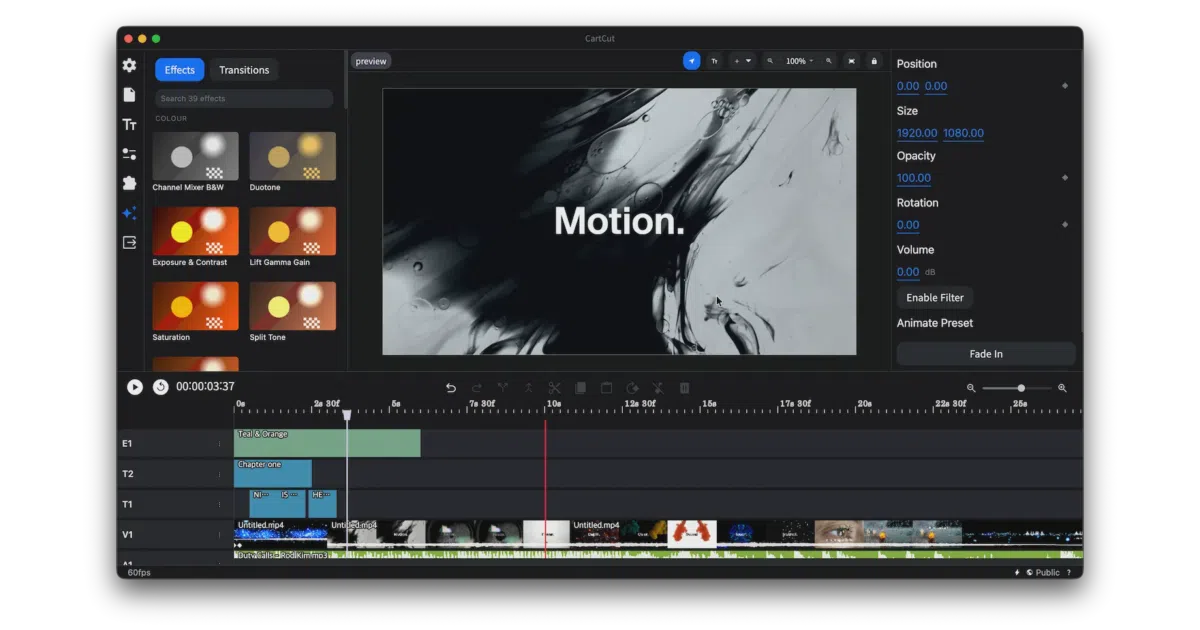Toggle the loop button beside play
The width and height of the screenshot is (1200, 630).
coord(160,387)
